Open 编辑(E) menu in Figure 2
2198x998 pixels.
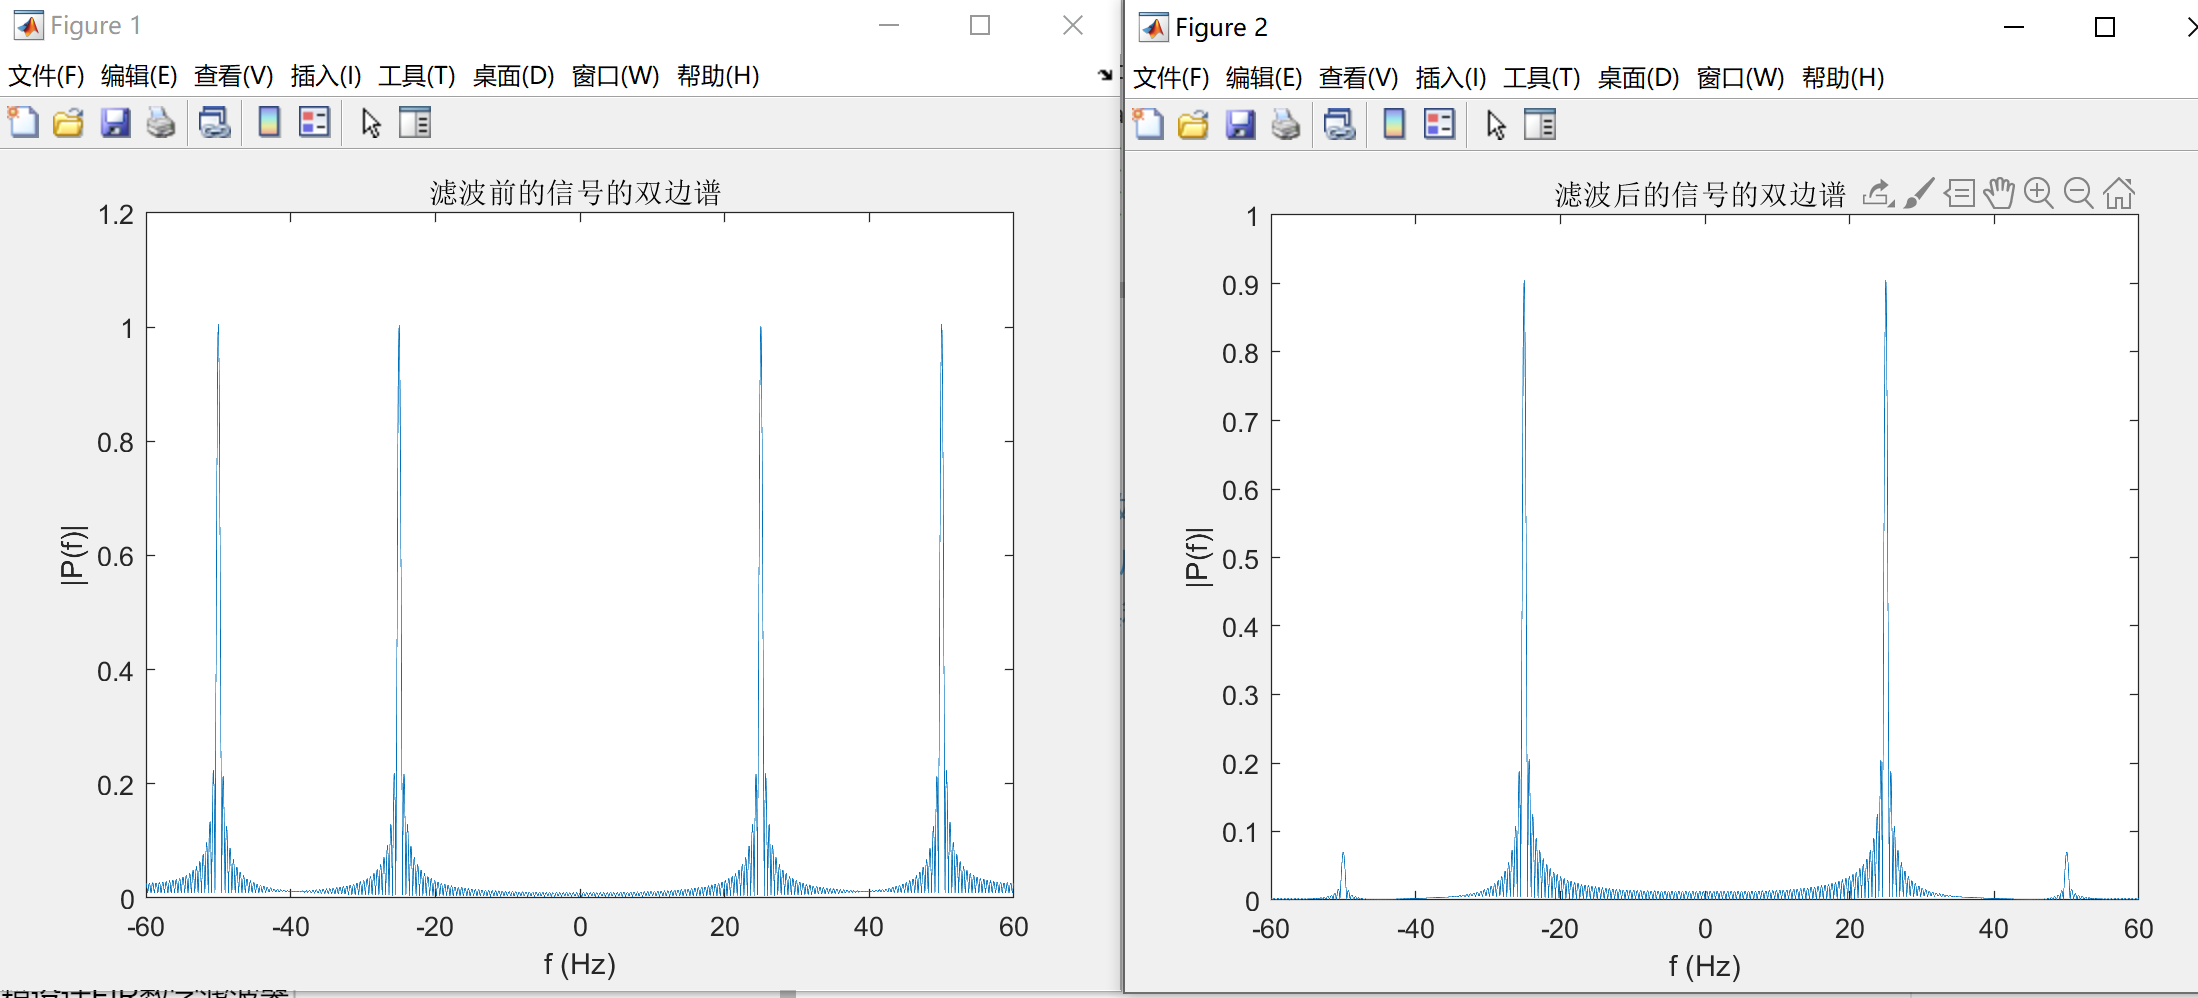(x=1264, y=78)
